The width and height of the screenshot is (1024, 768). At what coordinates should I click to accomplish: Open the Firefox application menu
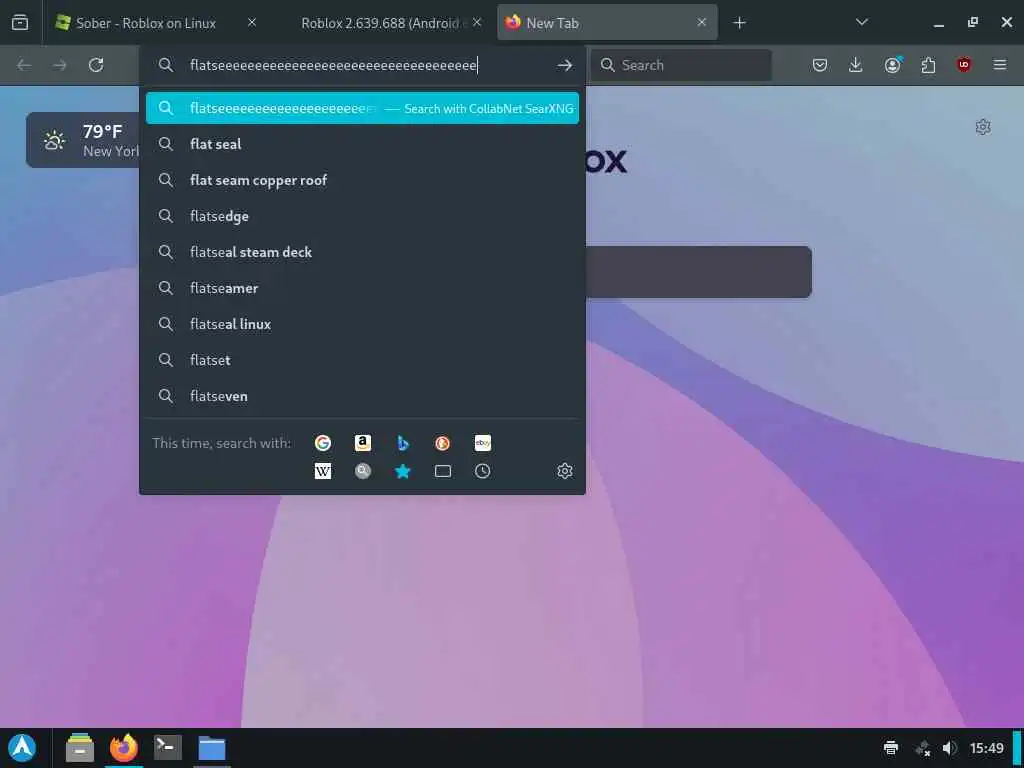coord(1000,65)
